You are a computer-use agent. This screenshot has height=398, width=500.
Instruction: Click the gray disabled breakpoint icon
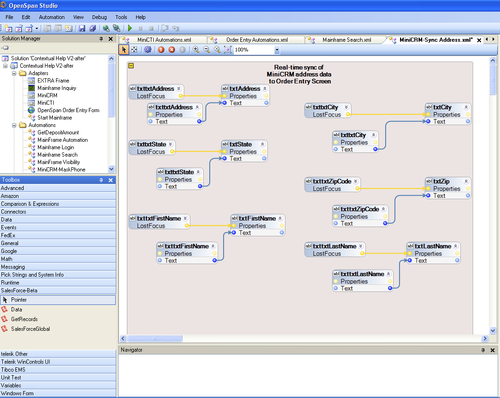pos(182,50)
